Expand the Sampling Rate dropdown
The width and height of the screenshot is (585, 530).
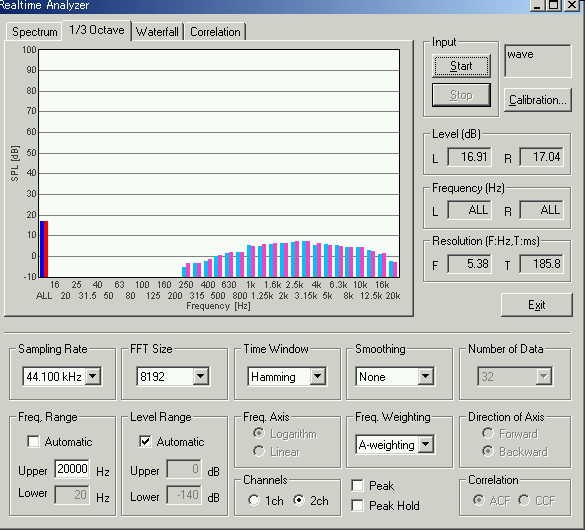[x=93, y=376]
